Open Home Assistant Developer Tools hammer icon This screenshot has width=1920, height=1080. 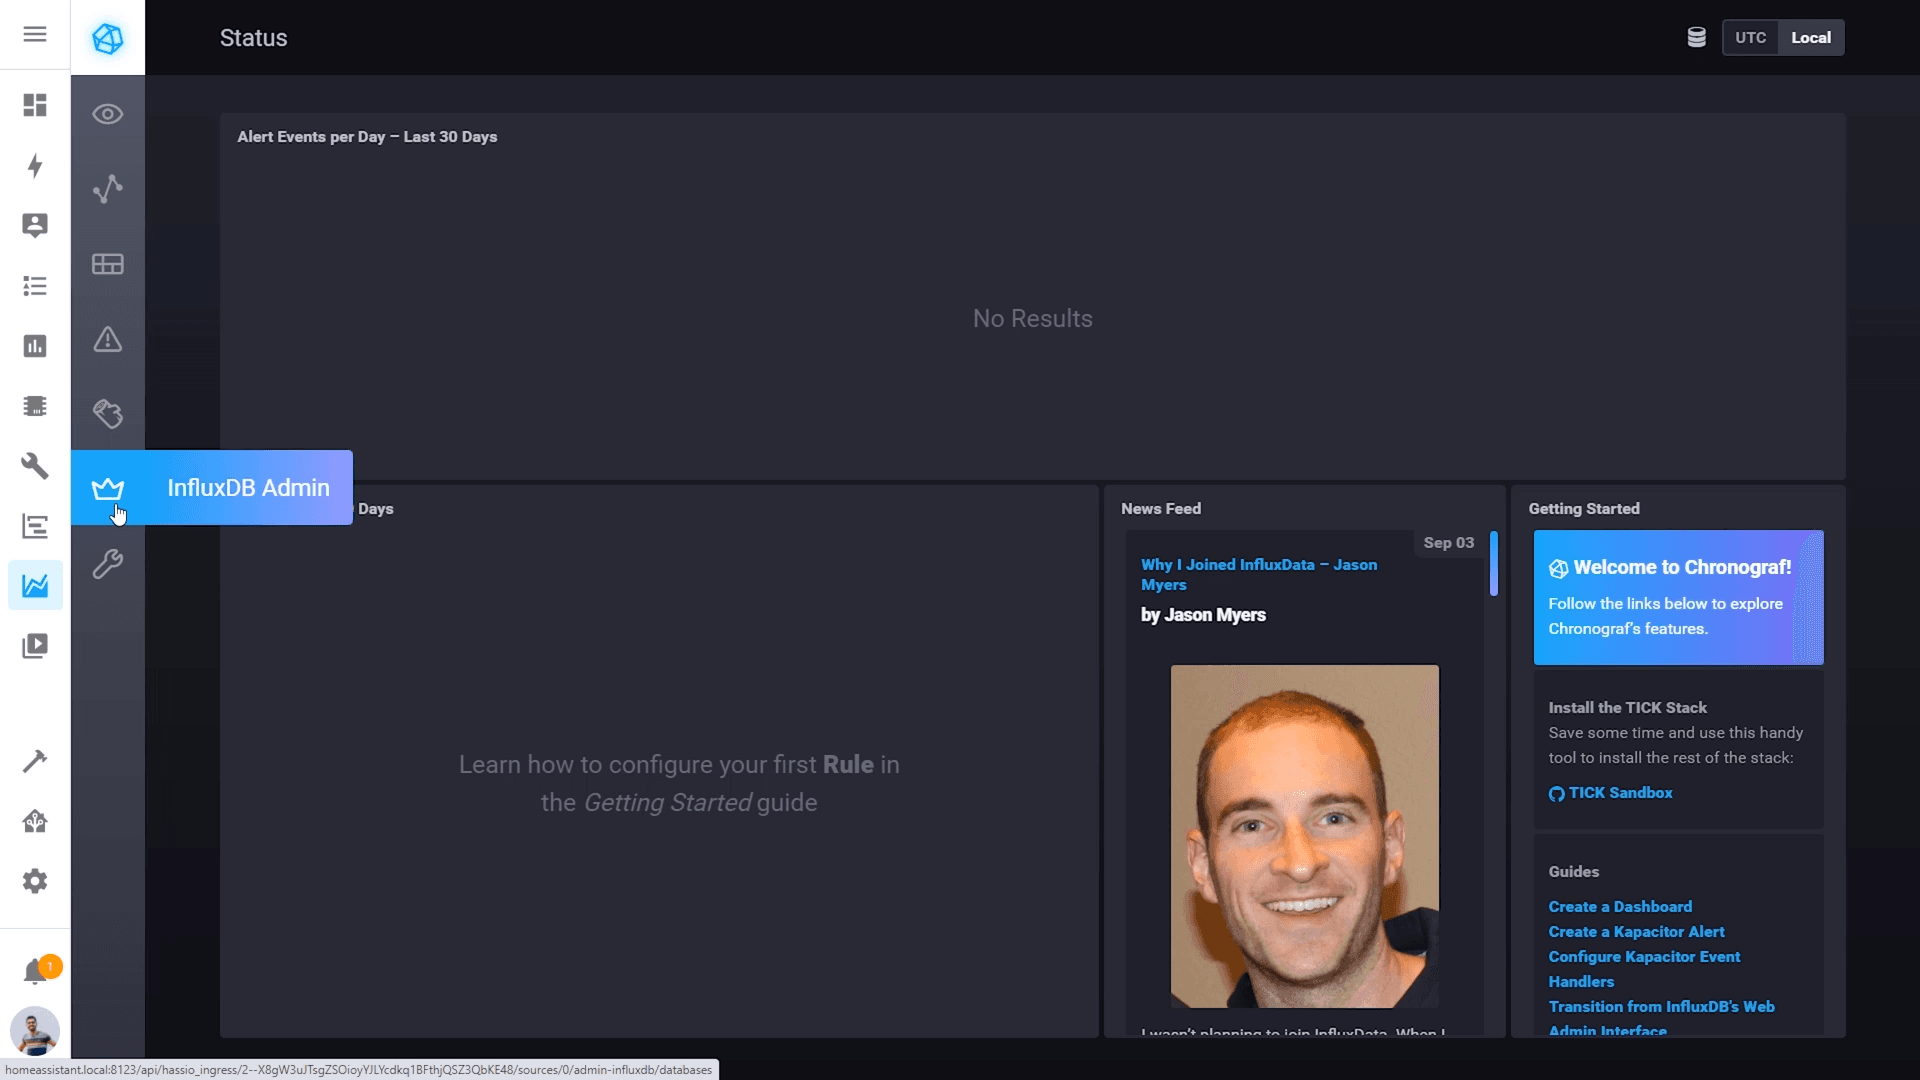click(35, 761)
